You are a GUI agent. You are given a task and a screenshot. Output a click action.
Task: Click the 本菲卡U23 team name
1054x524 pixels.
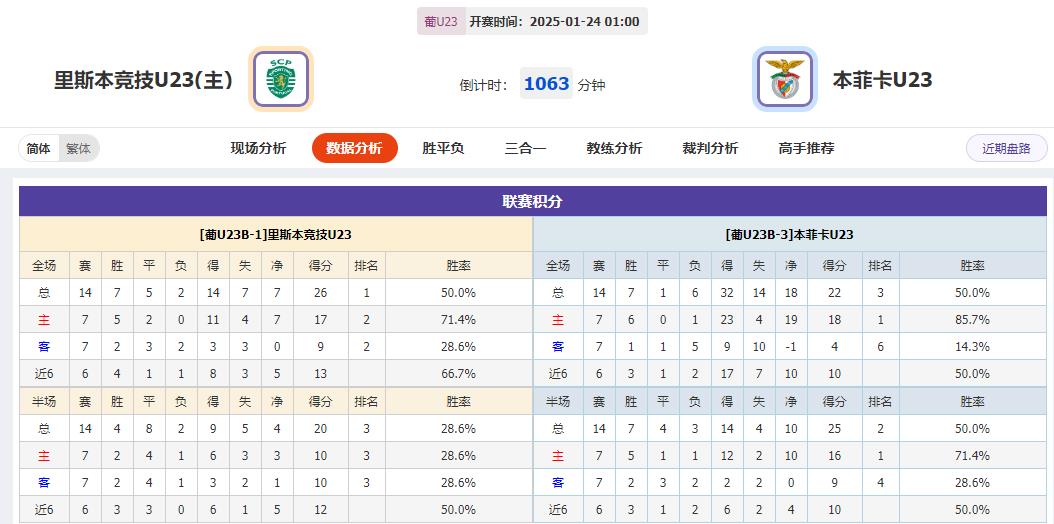coord(882,80)
